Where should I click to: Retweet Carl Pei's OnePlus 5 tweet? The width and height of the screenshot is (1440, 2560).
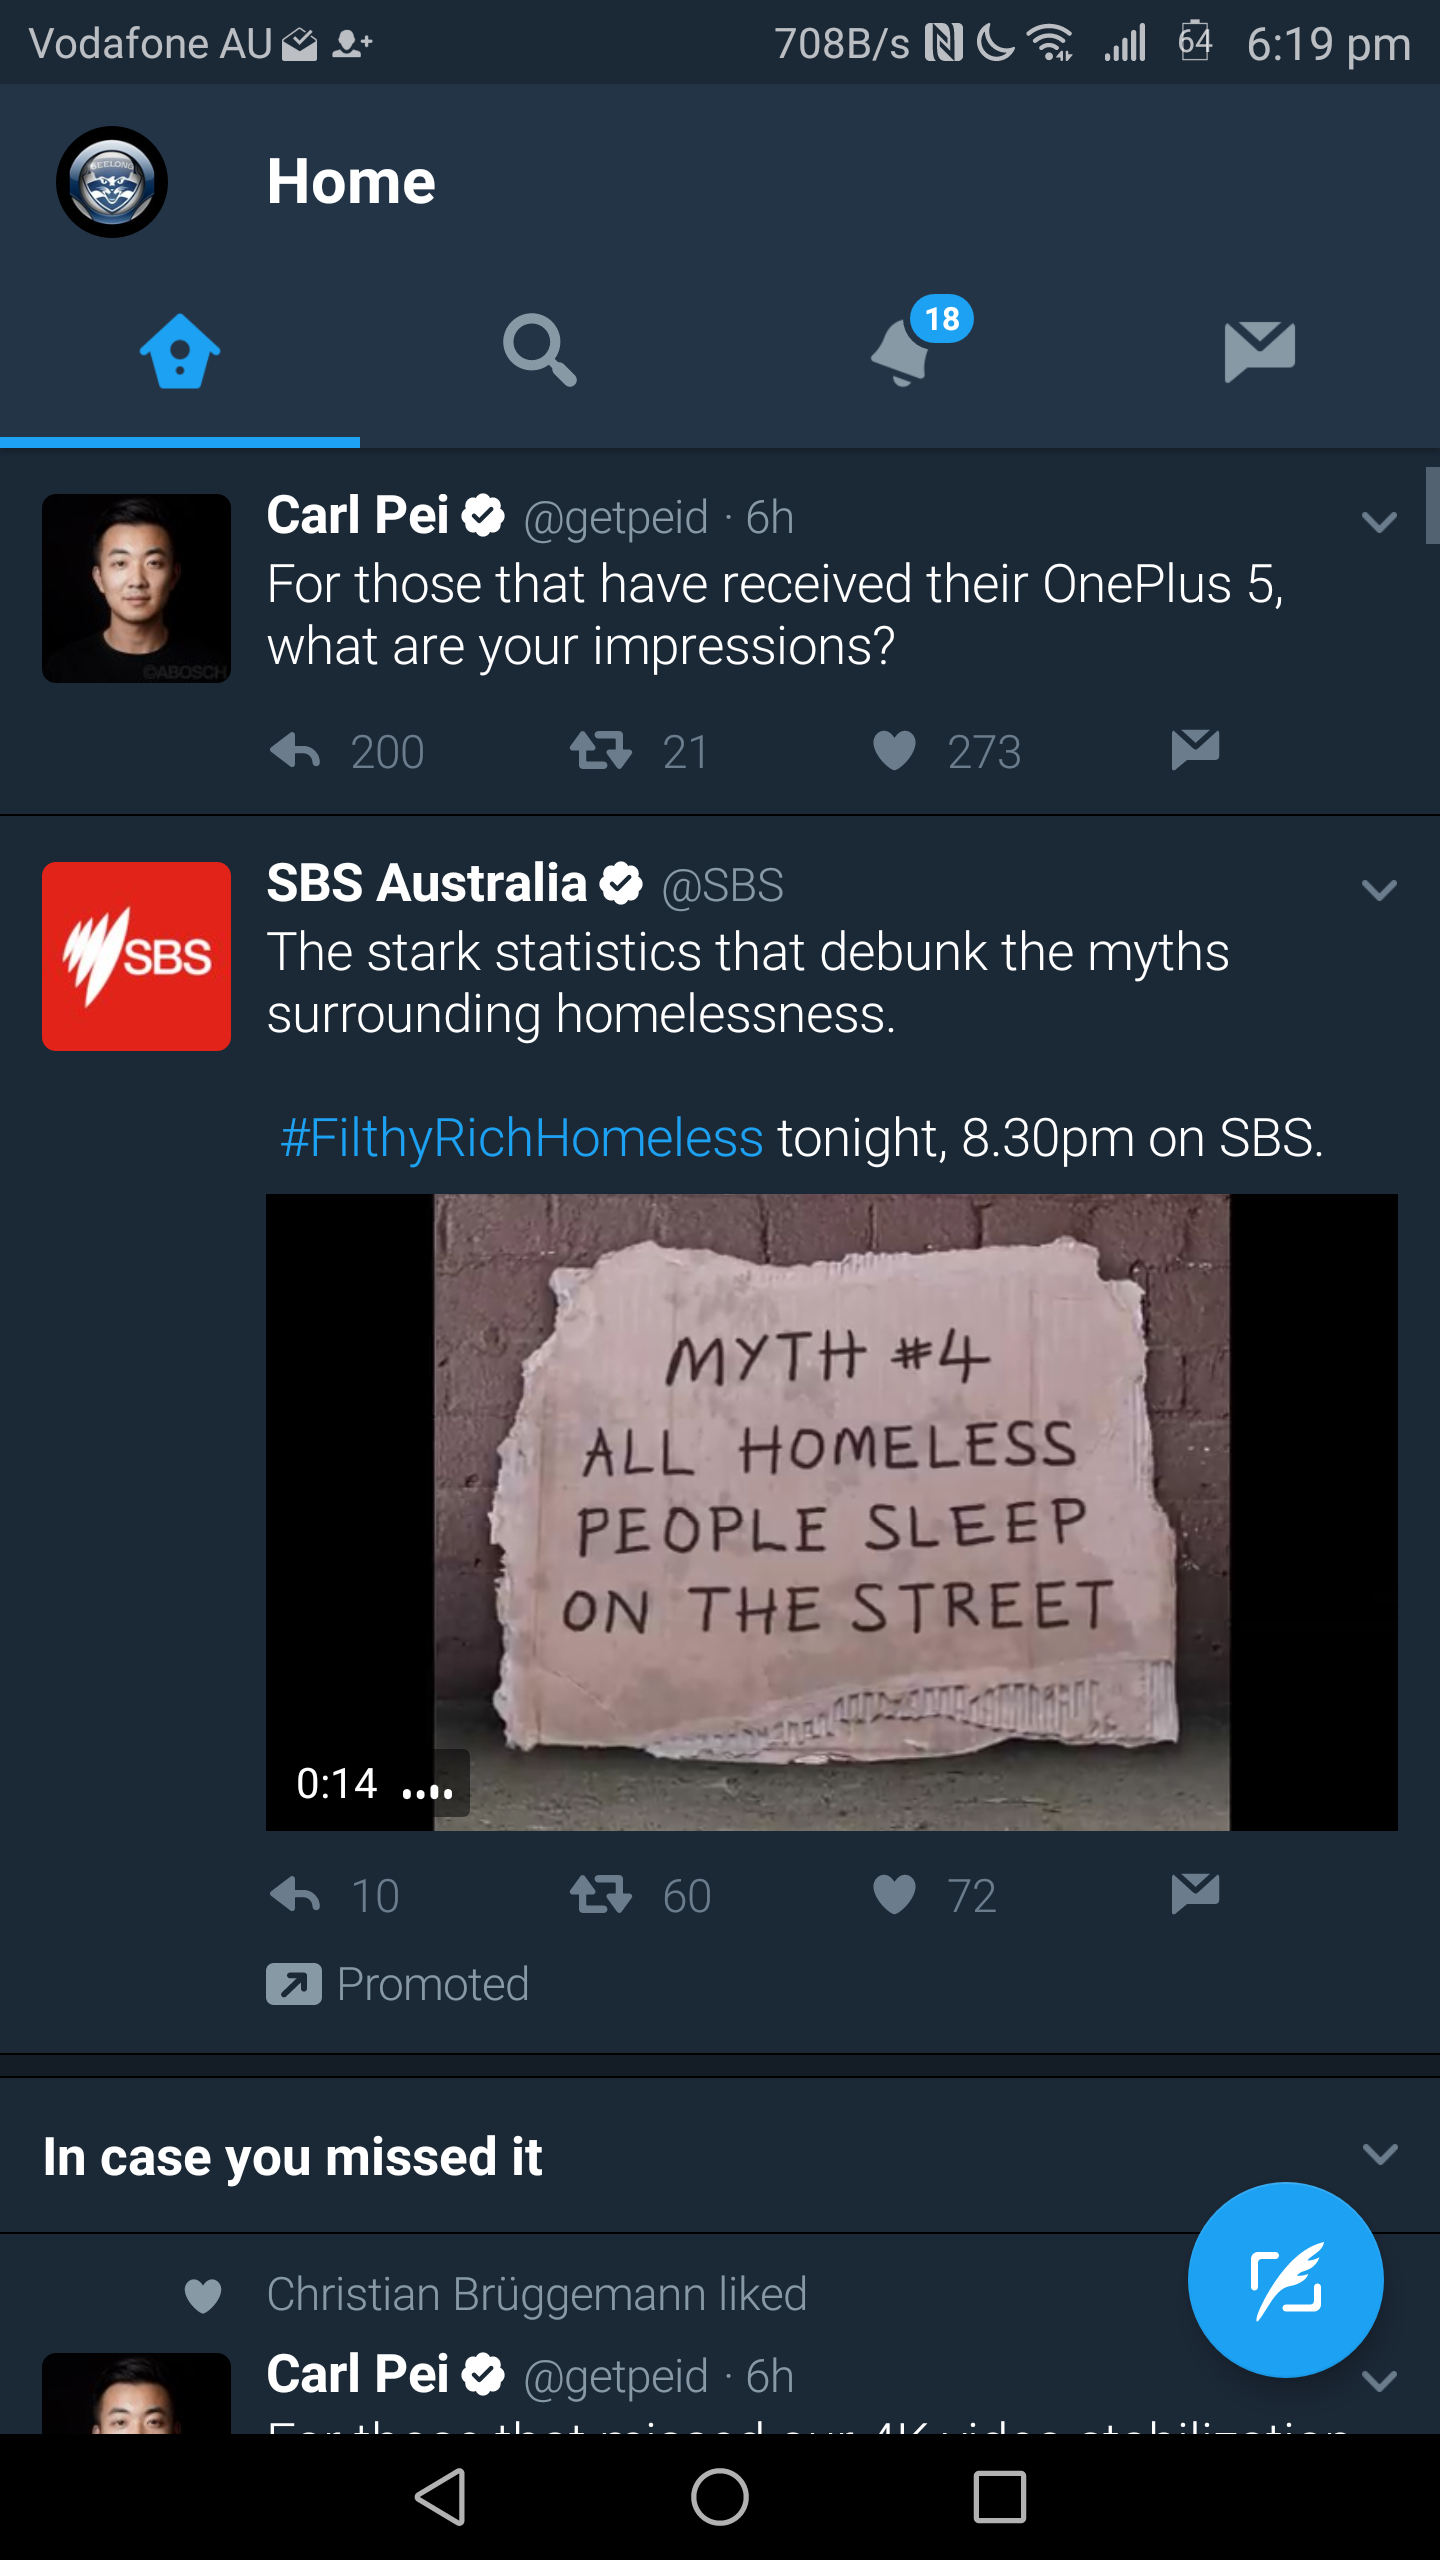601,750
